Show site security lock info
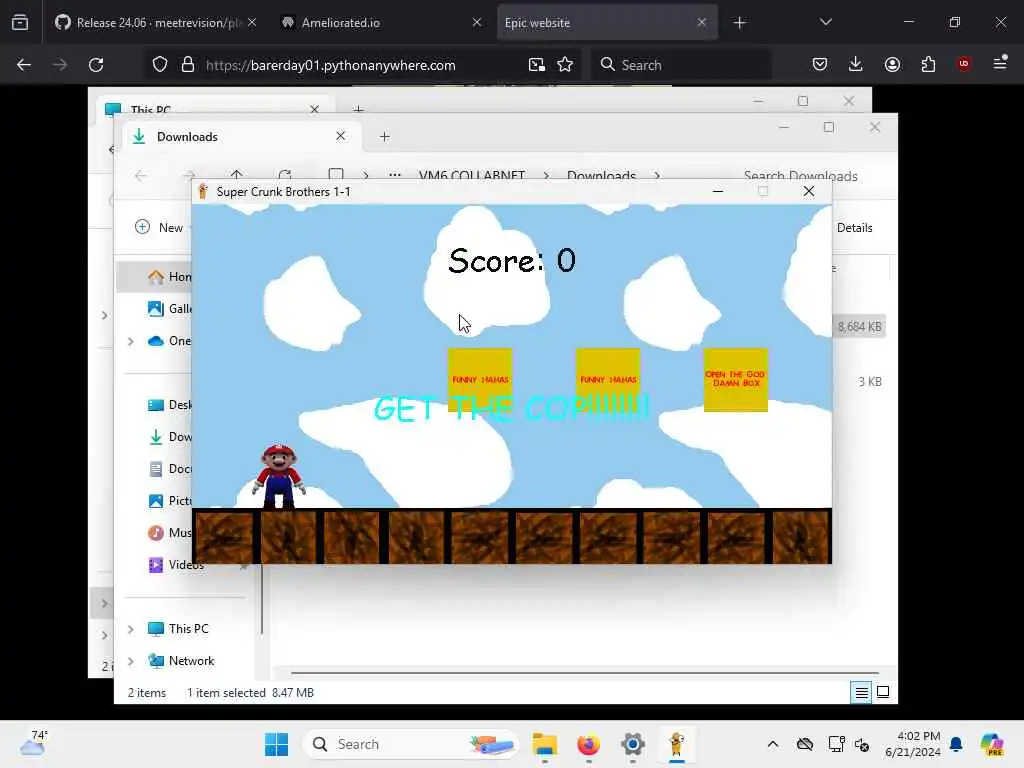 [188, 65]
